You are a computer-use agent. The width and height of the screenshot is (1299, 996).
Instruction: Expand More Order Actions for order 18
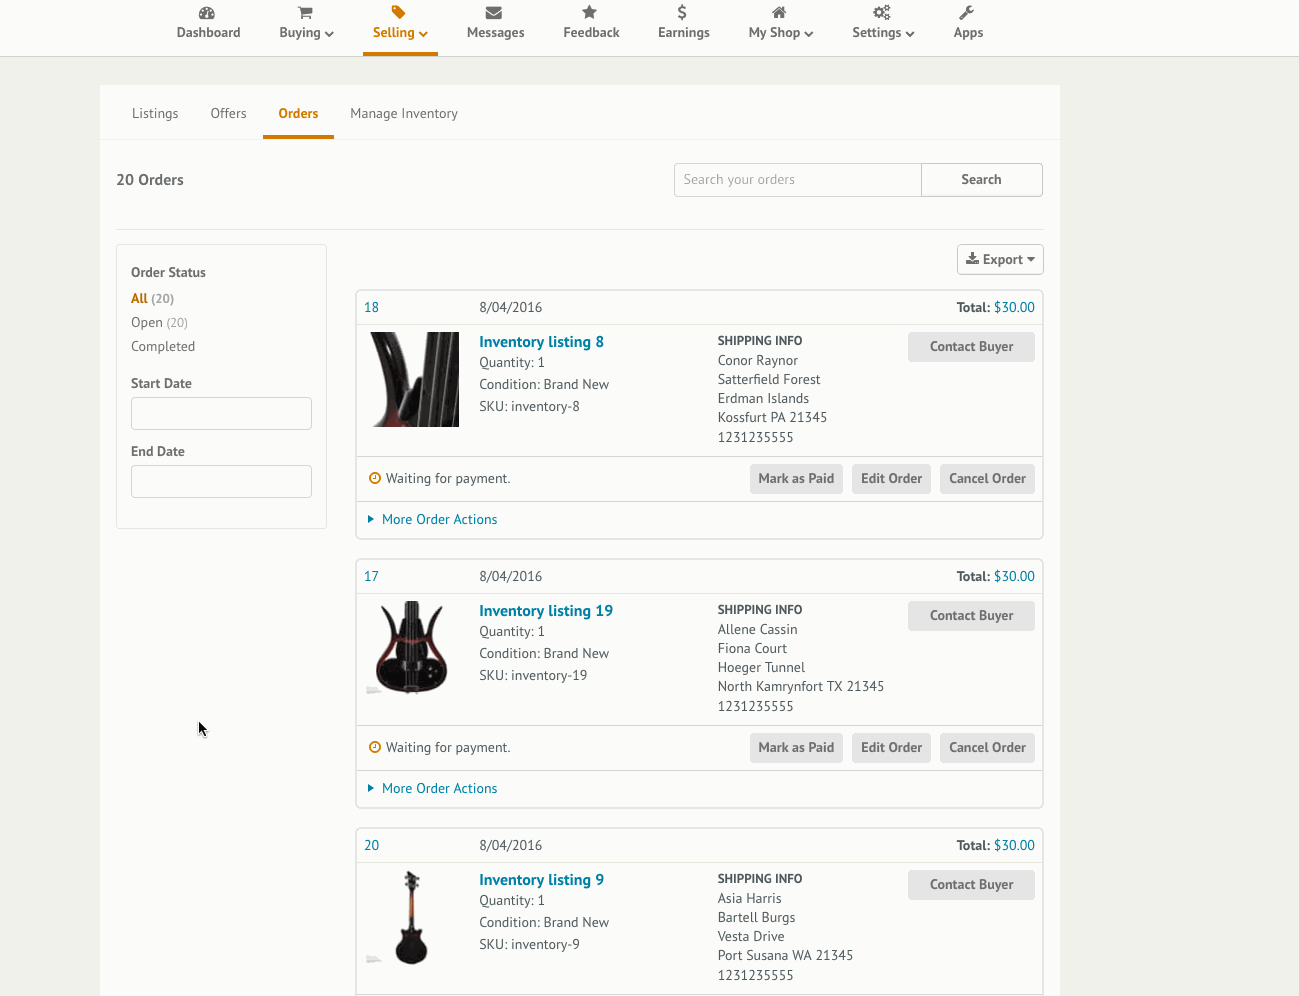tap(432, 520)
